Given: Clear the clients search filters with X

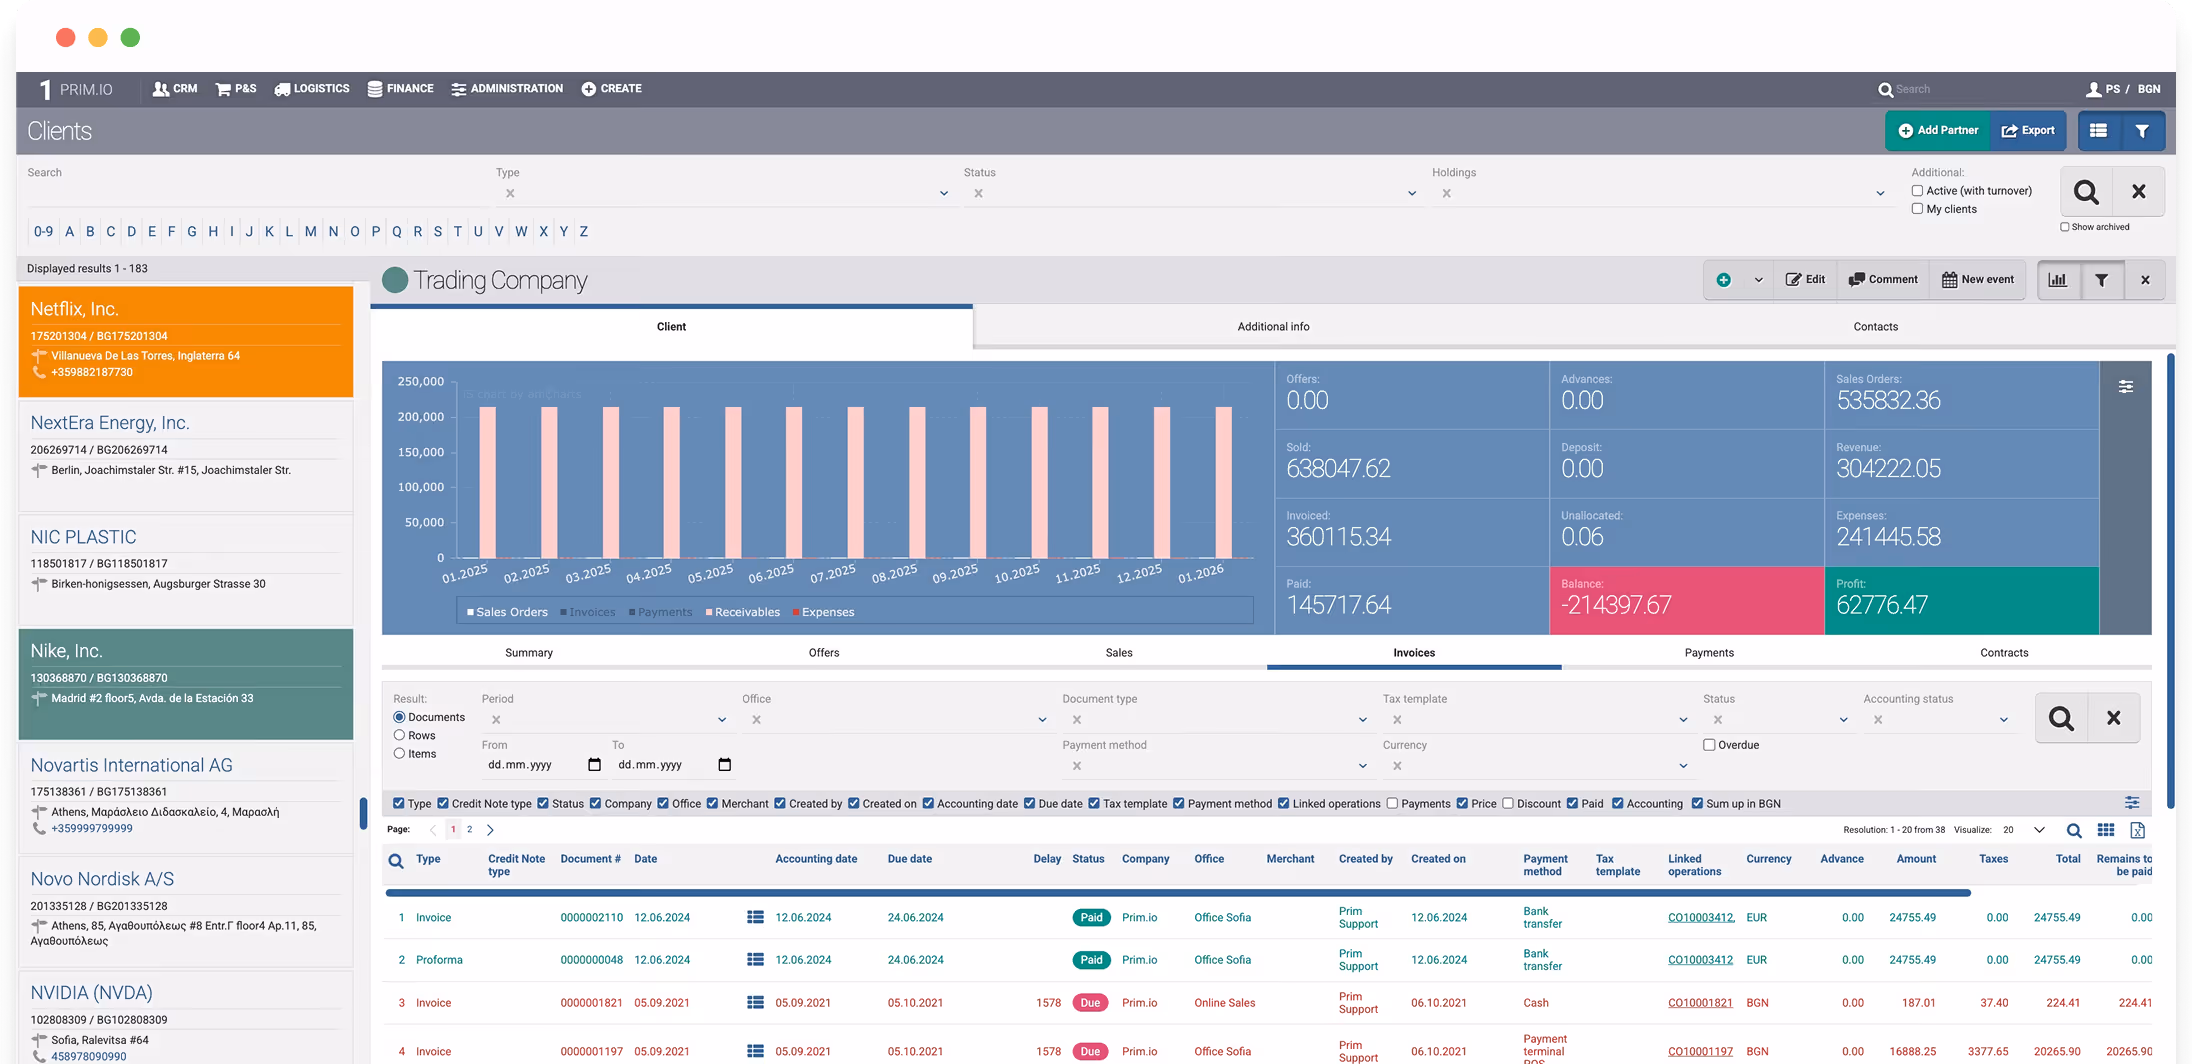Looking at the screenshot, I should pyautogui.click(x=2138, y=191).
